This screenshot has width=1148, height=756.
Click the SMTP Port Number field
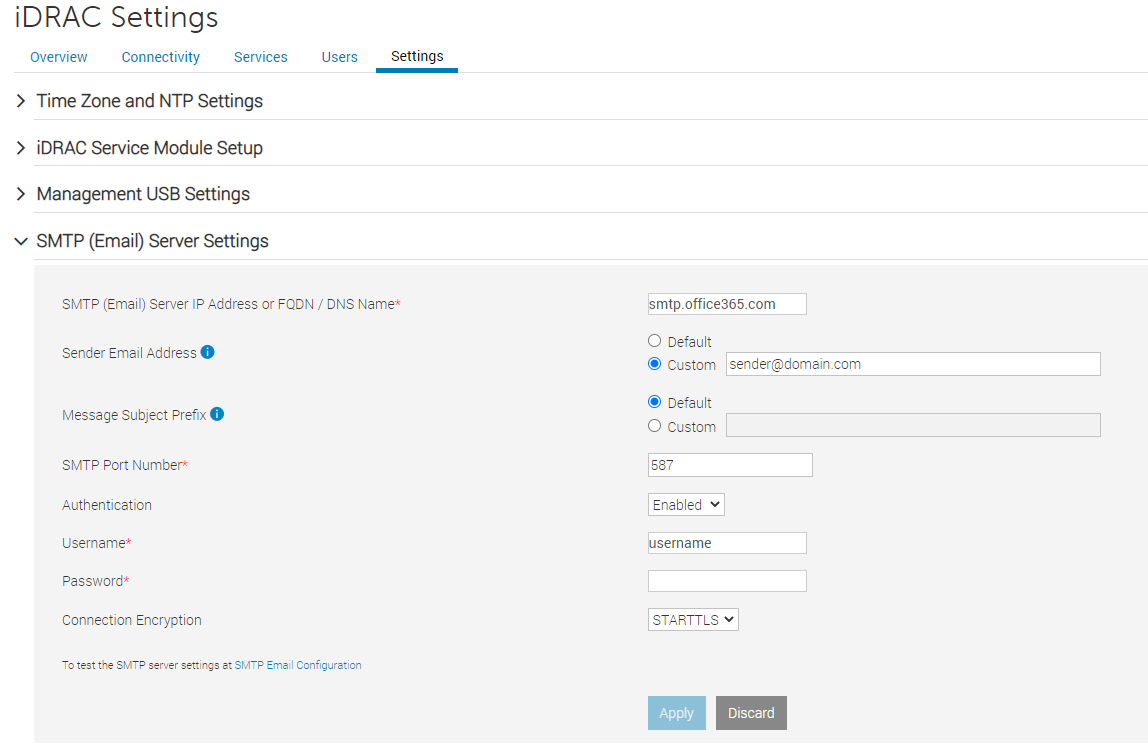coord(730,464)
